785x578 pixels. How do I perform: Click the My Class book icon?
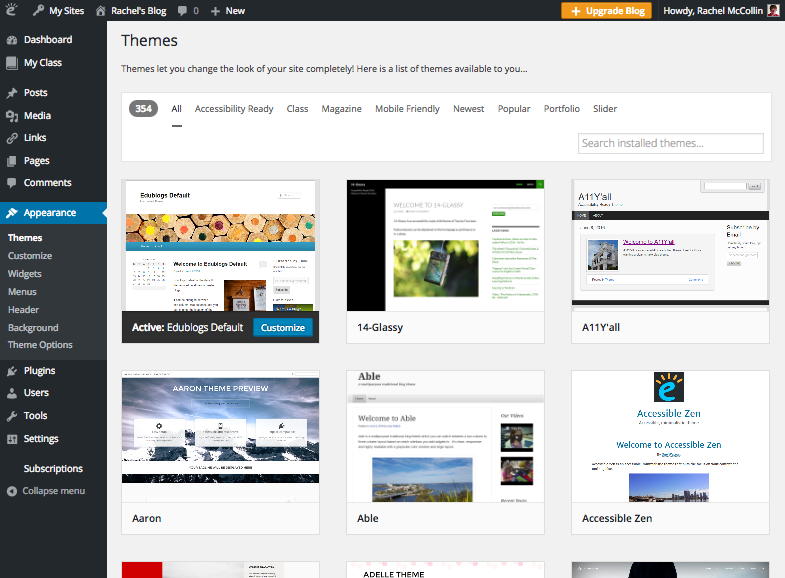(x=12, y=63)
